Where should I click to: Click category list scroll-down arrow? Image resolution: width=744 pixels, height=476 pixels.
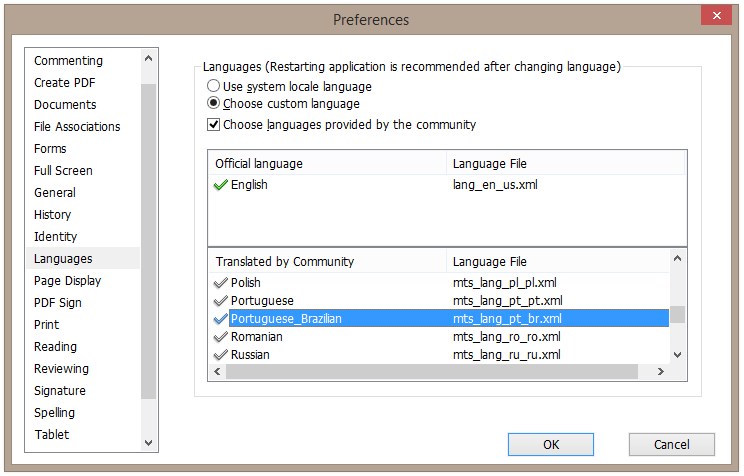tap(149, 443)
